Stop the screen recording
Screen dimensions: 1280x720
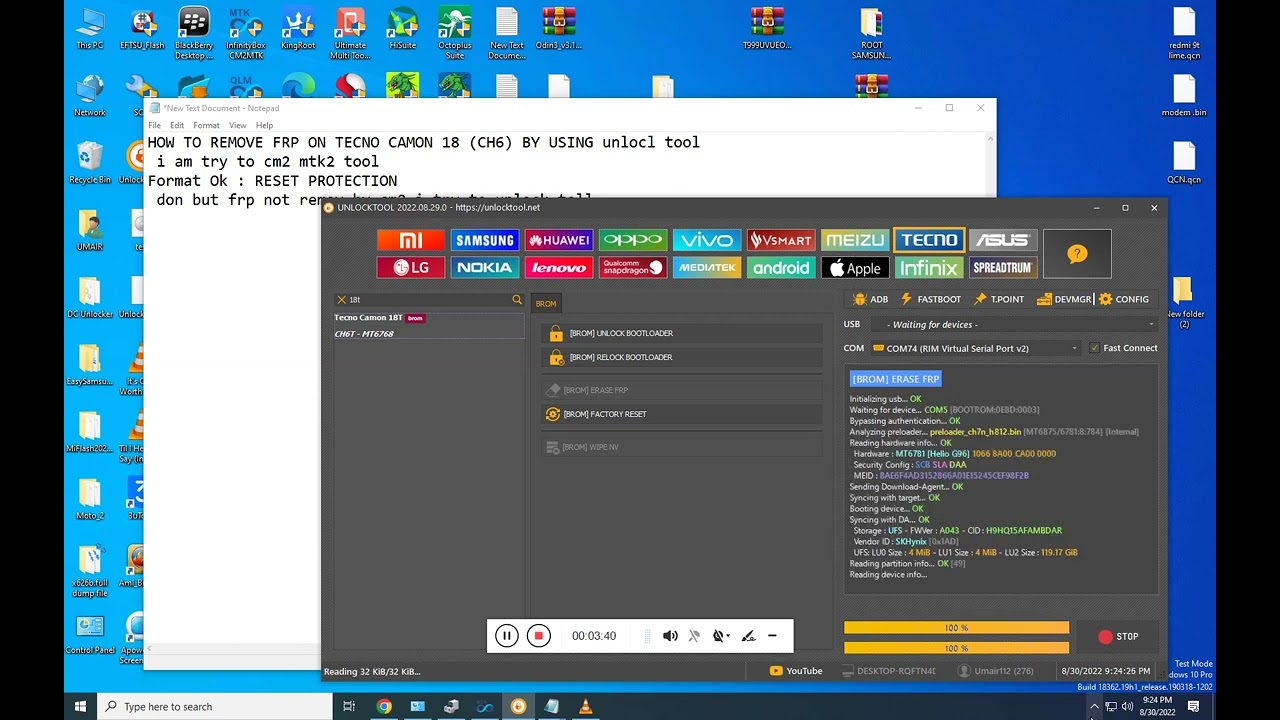[x=539, y=636]
